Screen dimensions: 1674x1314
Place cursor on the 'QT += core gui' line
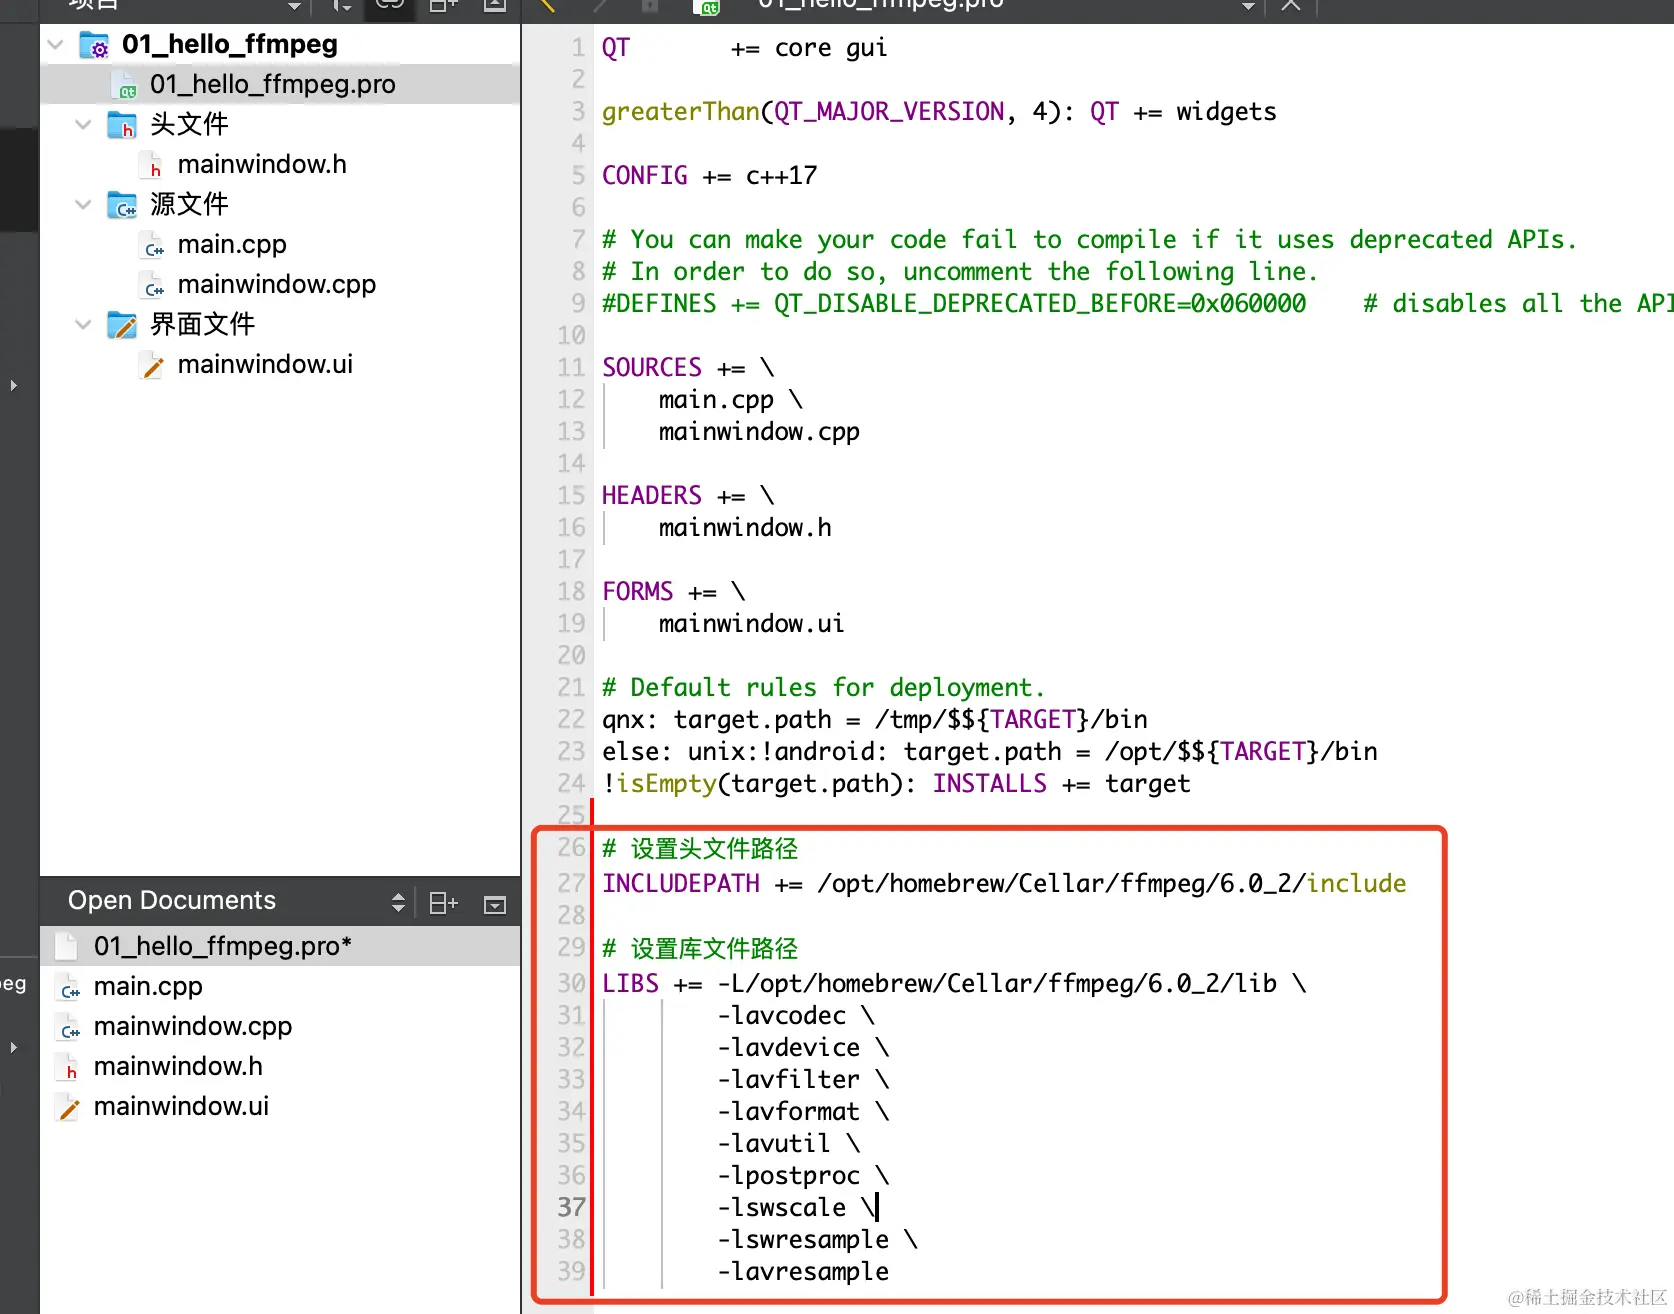coord(744,48)
